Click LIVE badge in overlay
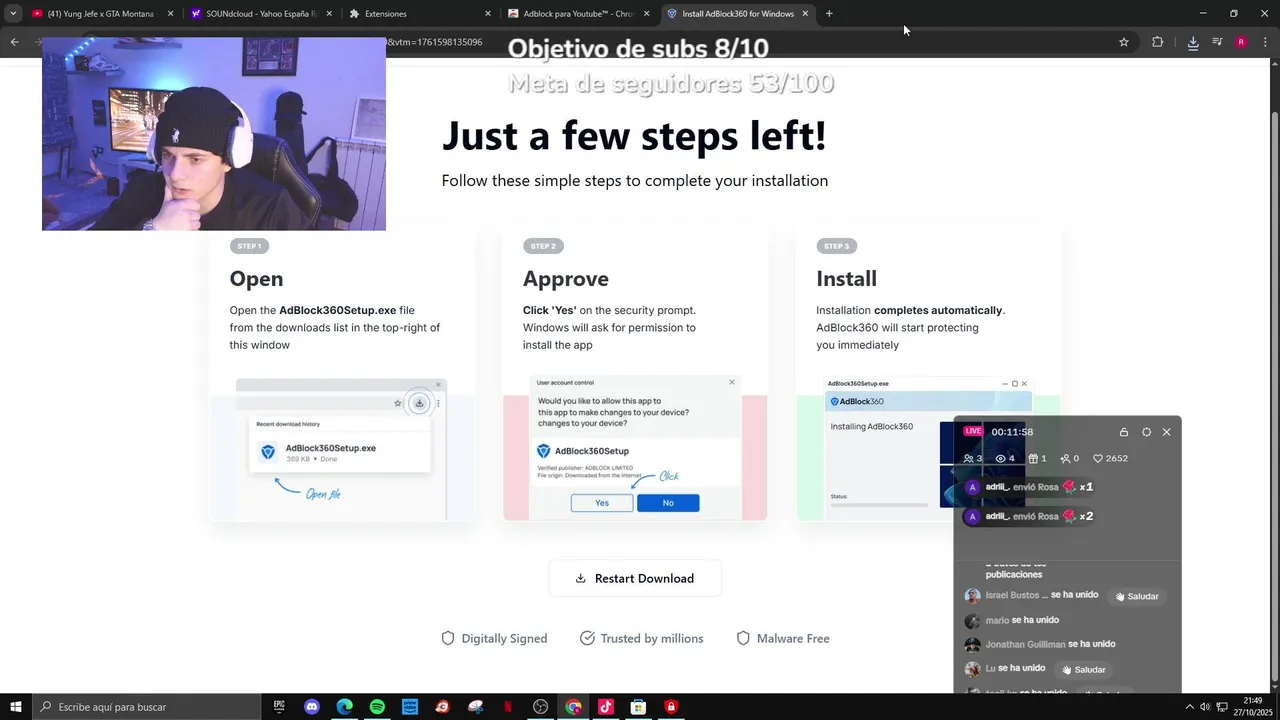 tap(972, 431)
